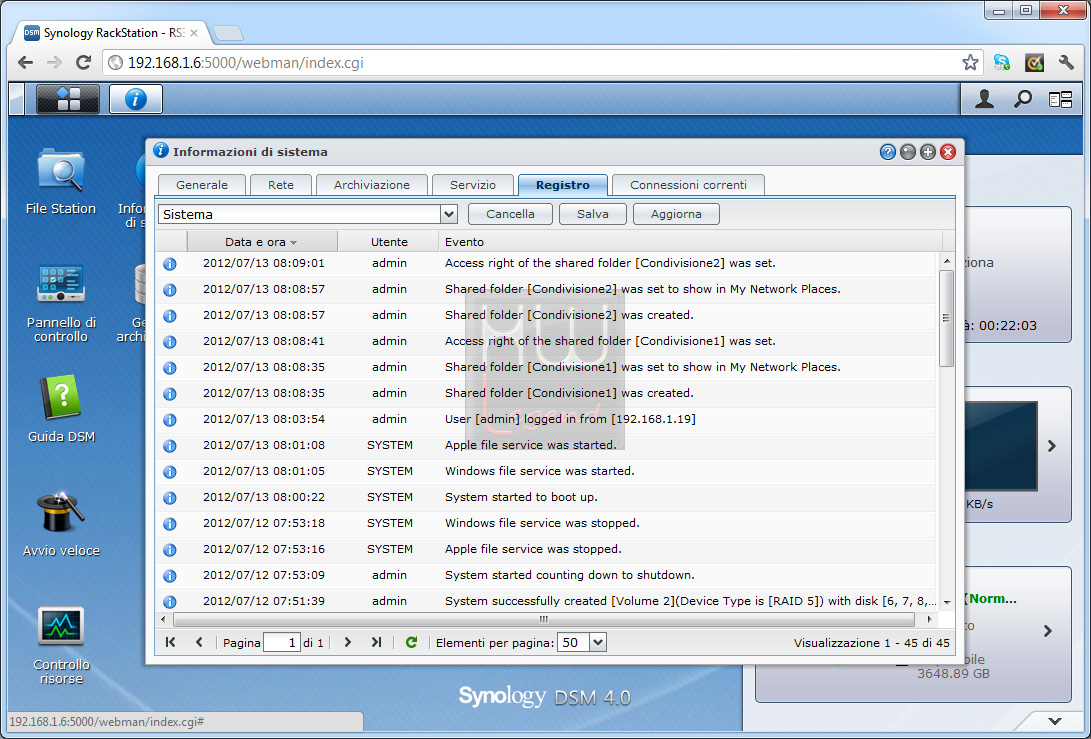Minimize the Informazioni di sistema window
Screen dimensions: 1091x739
907,152
